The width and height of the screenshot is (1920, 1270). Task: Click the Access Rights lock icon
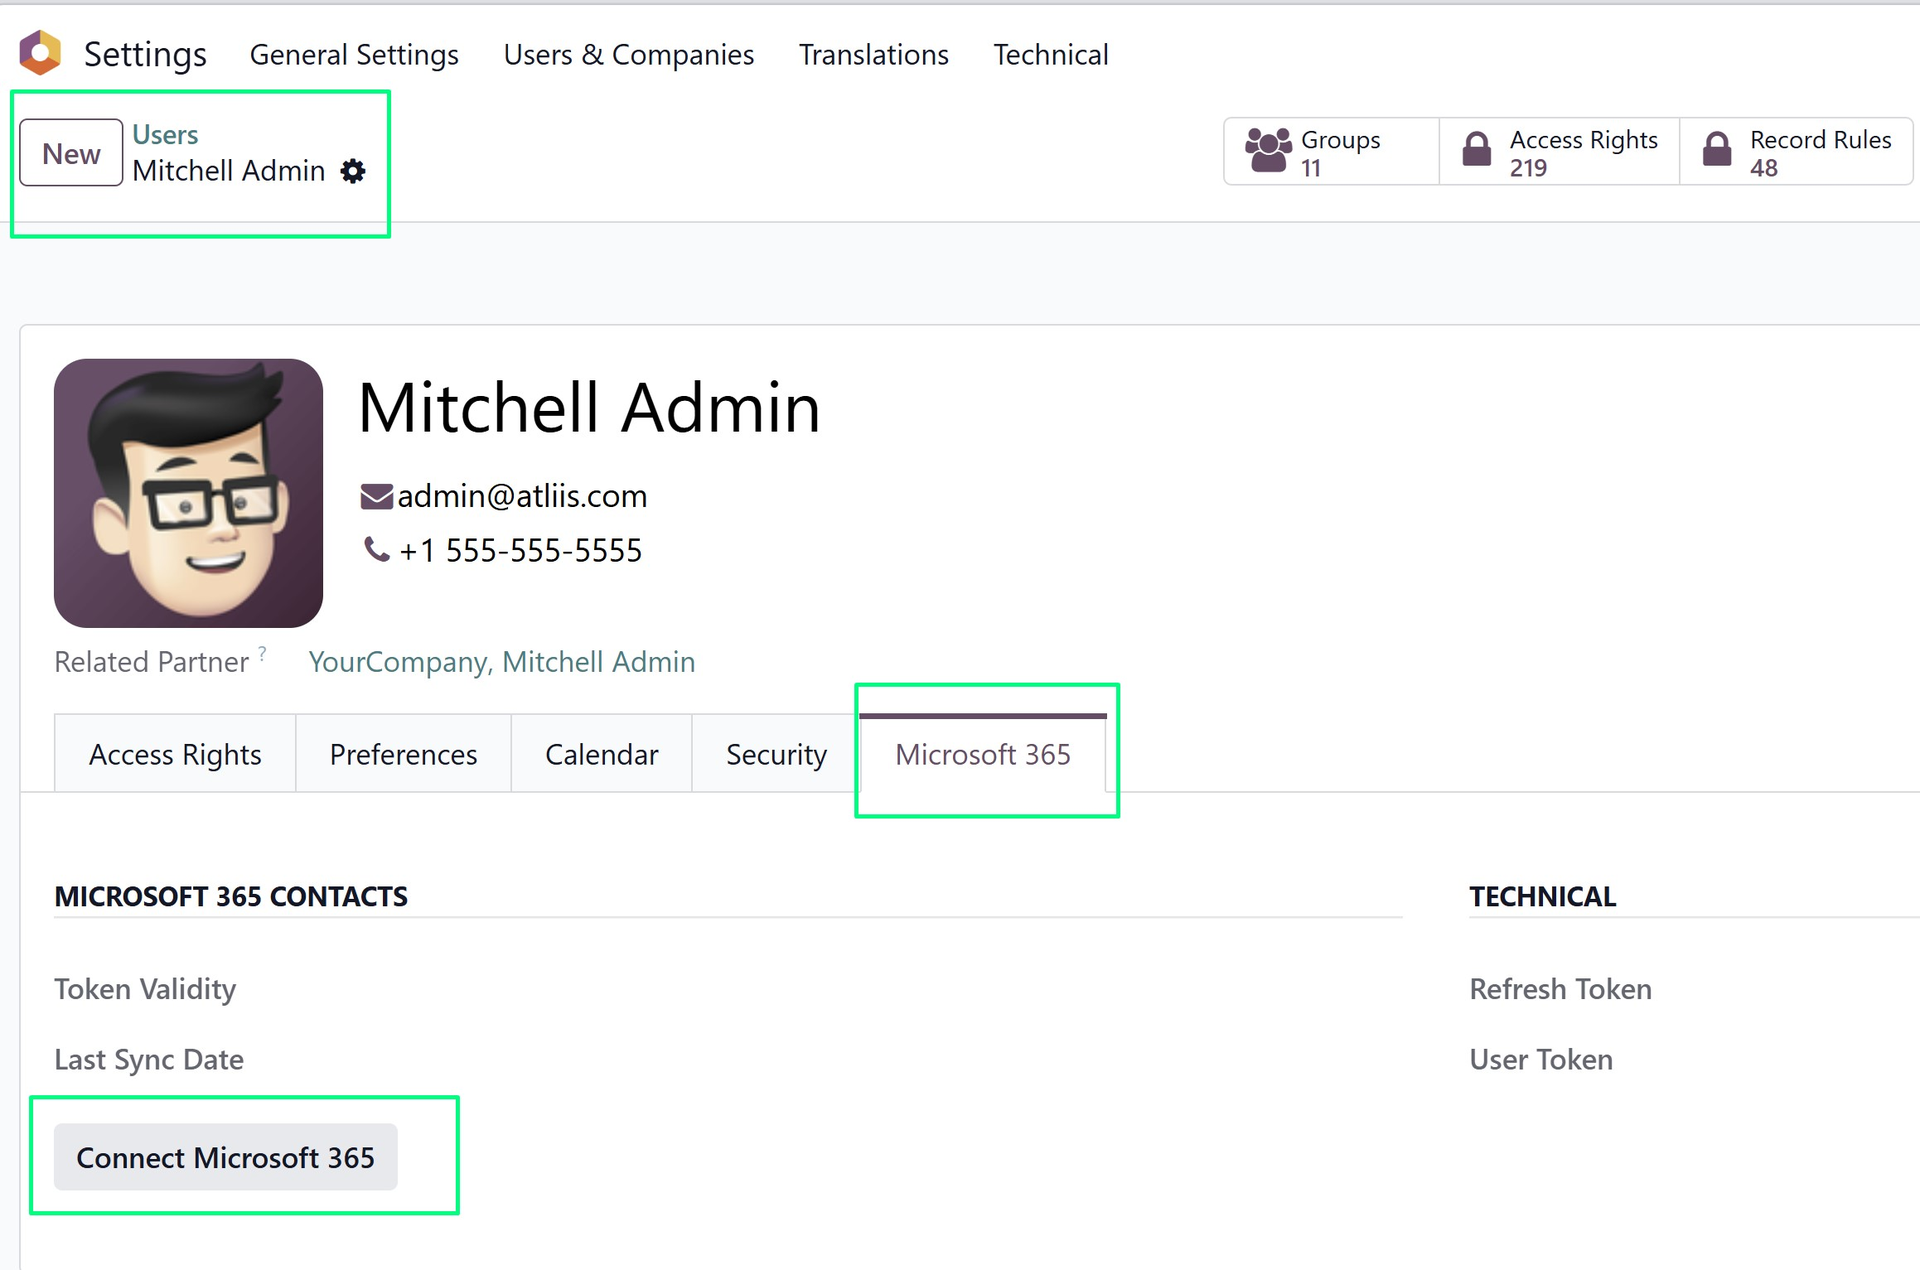(x=1476, y=150)
